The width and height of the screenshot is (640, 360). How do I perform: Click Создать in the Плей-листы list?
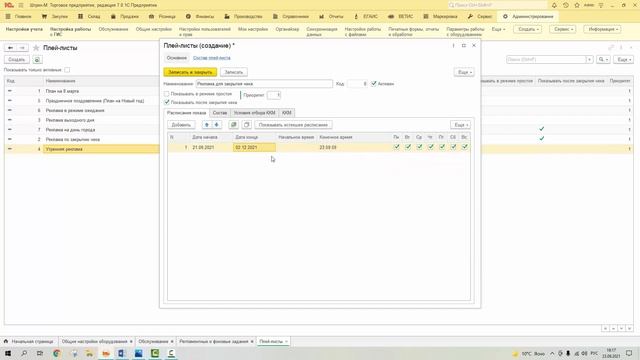17,60
